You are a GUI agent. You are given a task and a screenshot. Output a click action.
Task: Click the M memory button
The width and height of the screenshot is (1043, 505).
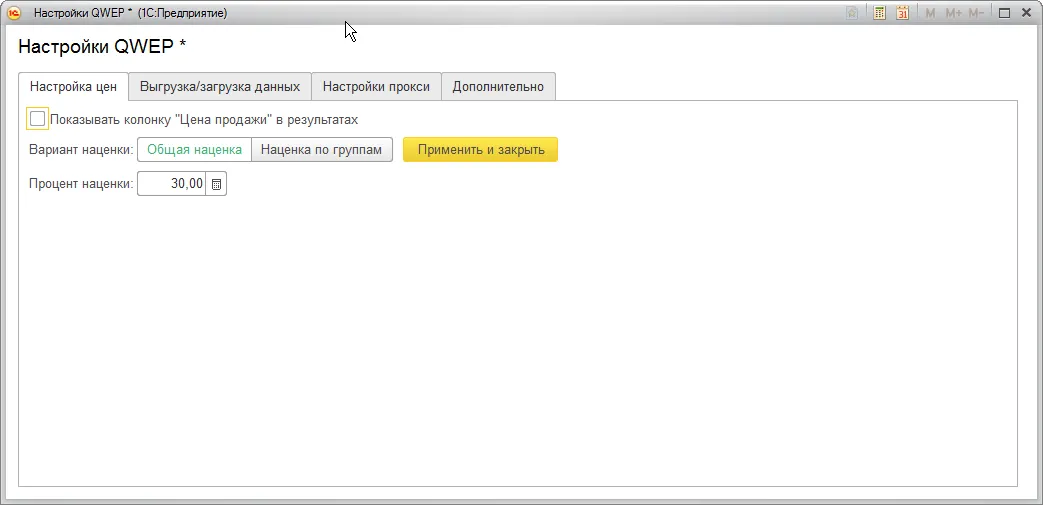tap(931, 13)
